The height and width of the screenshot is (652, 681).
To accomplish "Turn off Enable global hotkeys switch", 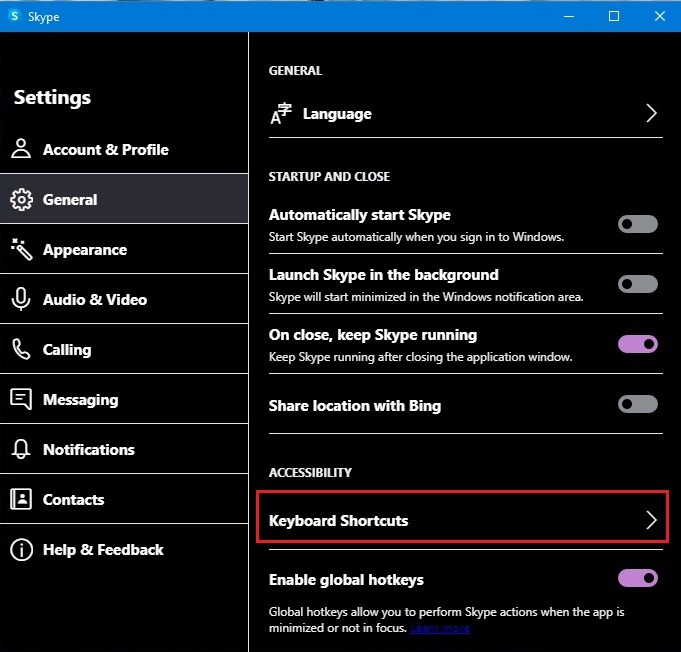I will [x=638, y=578].
